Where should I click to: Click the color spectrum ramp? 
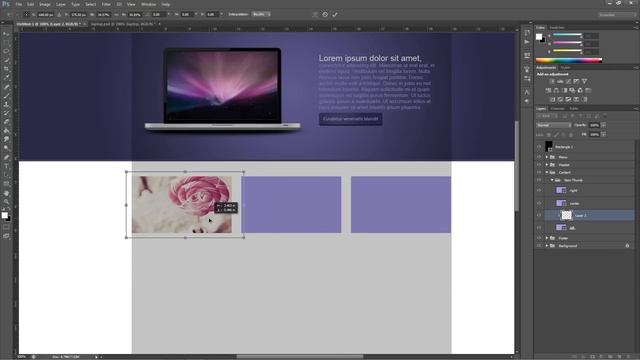tap(569, 60)
